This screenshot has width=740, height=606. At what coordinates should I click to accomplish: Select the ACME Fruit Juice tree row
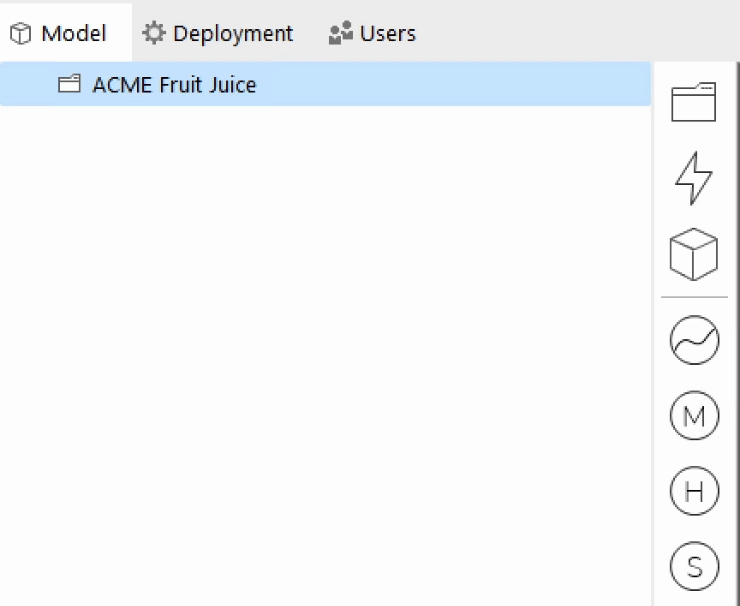click(x=325, y=84)
